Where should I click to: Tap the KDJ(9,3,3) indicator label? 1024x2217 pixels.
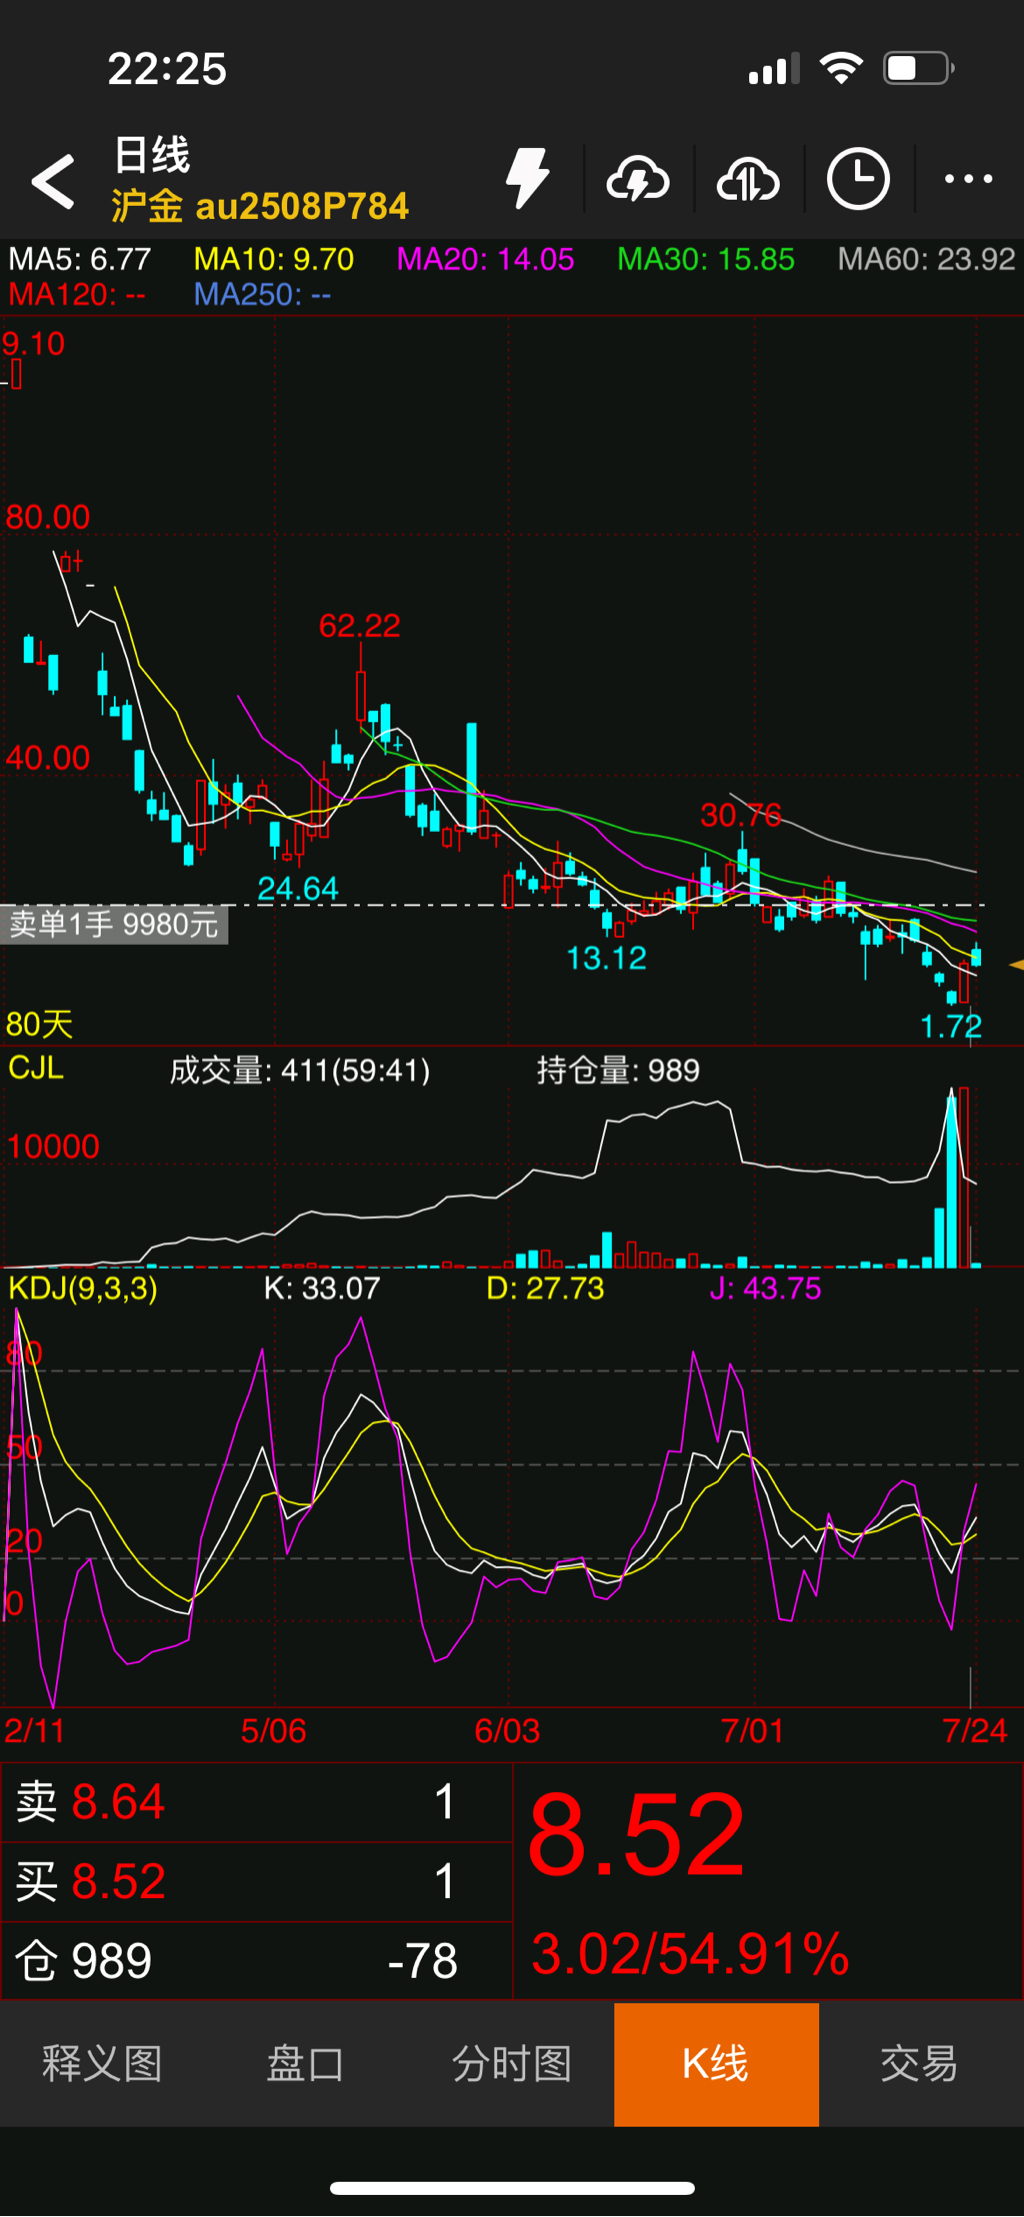83,1288
